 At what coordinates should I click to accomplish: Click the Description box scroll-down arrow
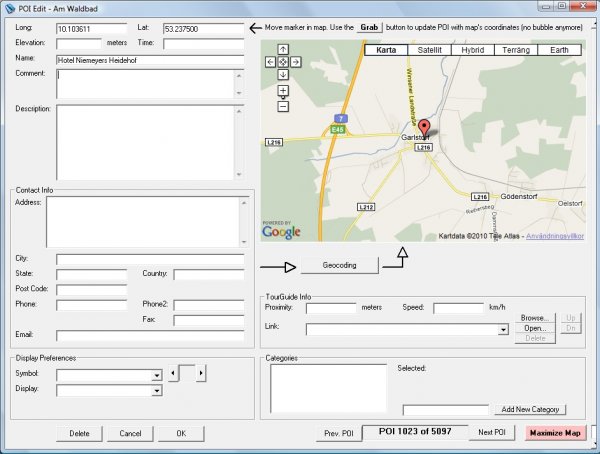239,174
